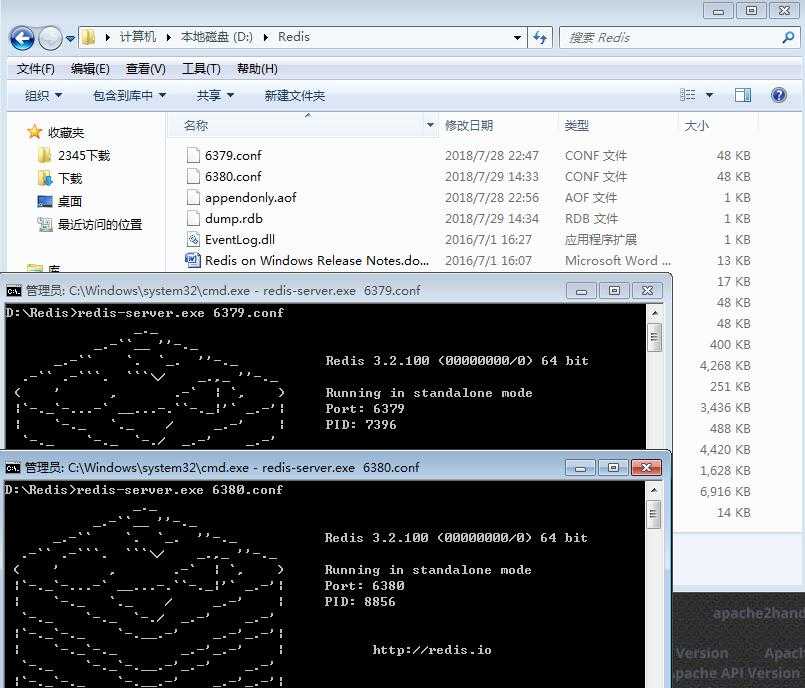Refresh the folder with the refresh icon
Image resolution: width=805 pixels, height=688 pixels.
tap(540, 37)
